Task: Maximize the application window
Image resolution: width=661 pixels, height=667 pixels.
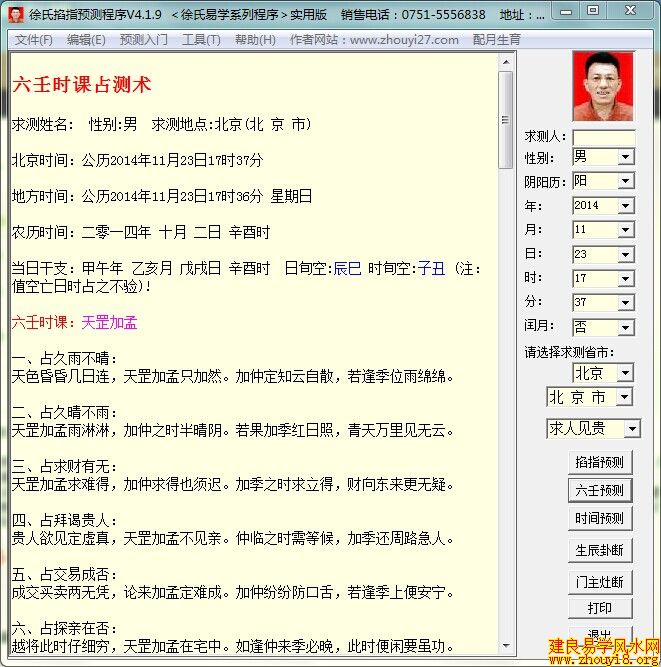Action: tap(593, 11)
